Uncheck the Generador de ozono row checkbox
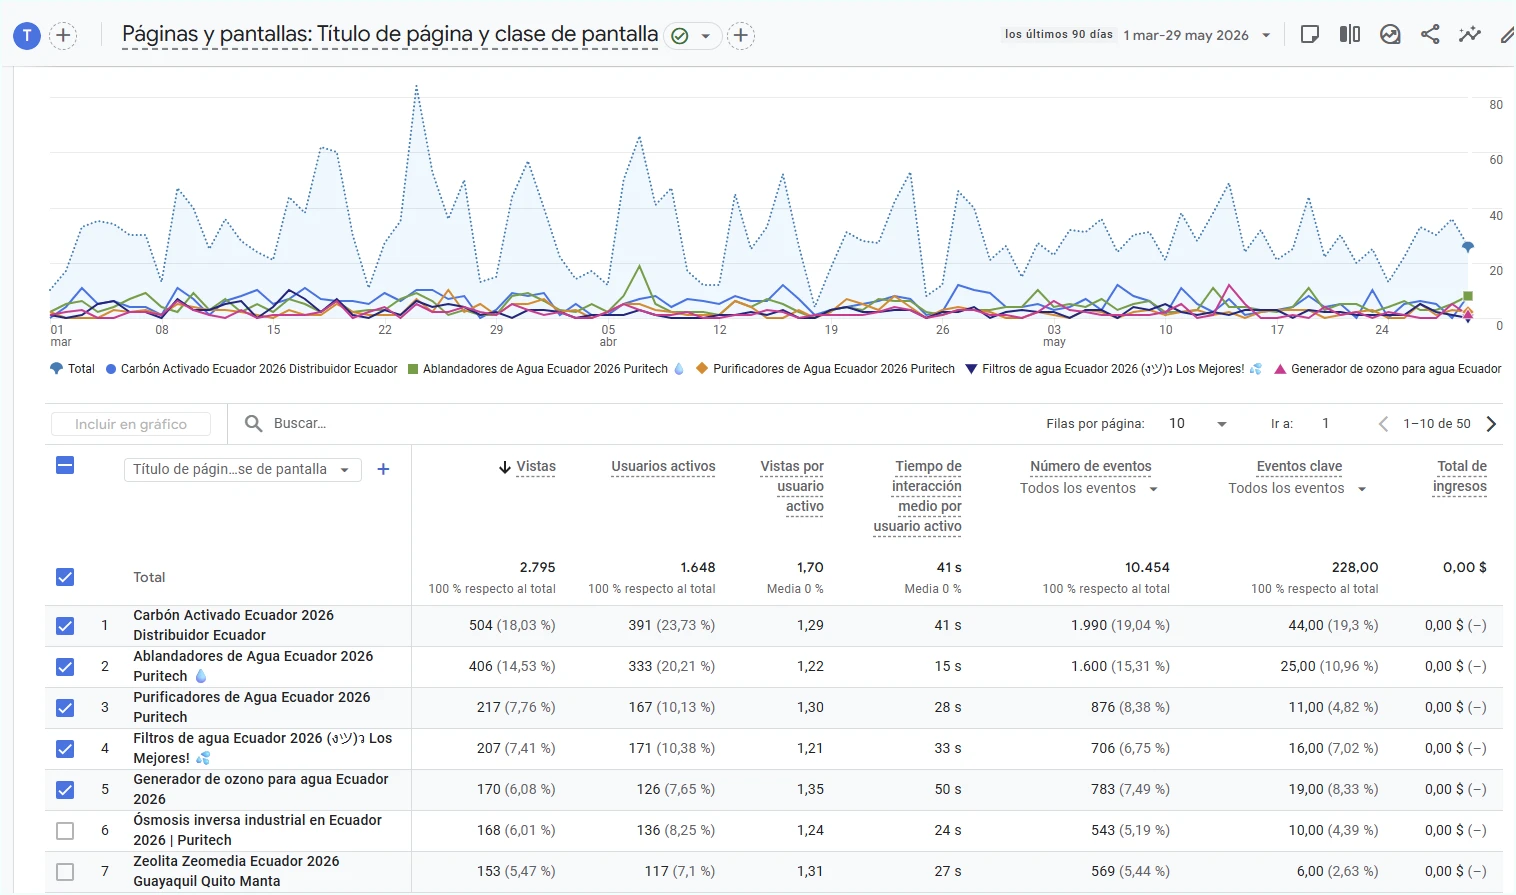Screen dimensions: 1516x895 [x=65, y=790]
